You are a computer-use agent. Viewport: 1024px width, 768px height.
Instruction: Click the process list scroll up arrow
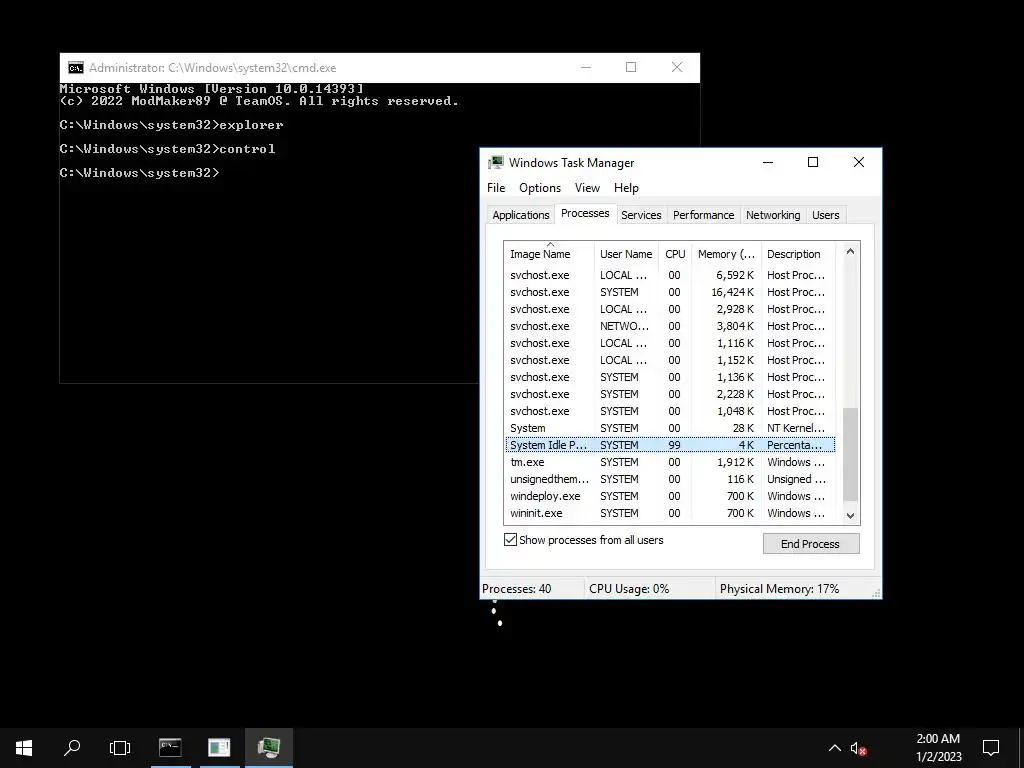tap(850, 251)
